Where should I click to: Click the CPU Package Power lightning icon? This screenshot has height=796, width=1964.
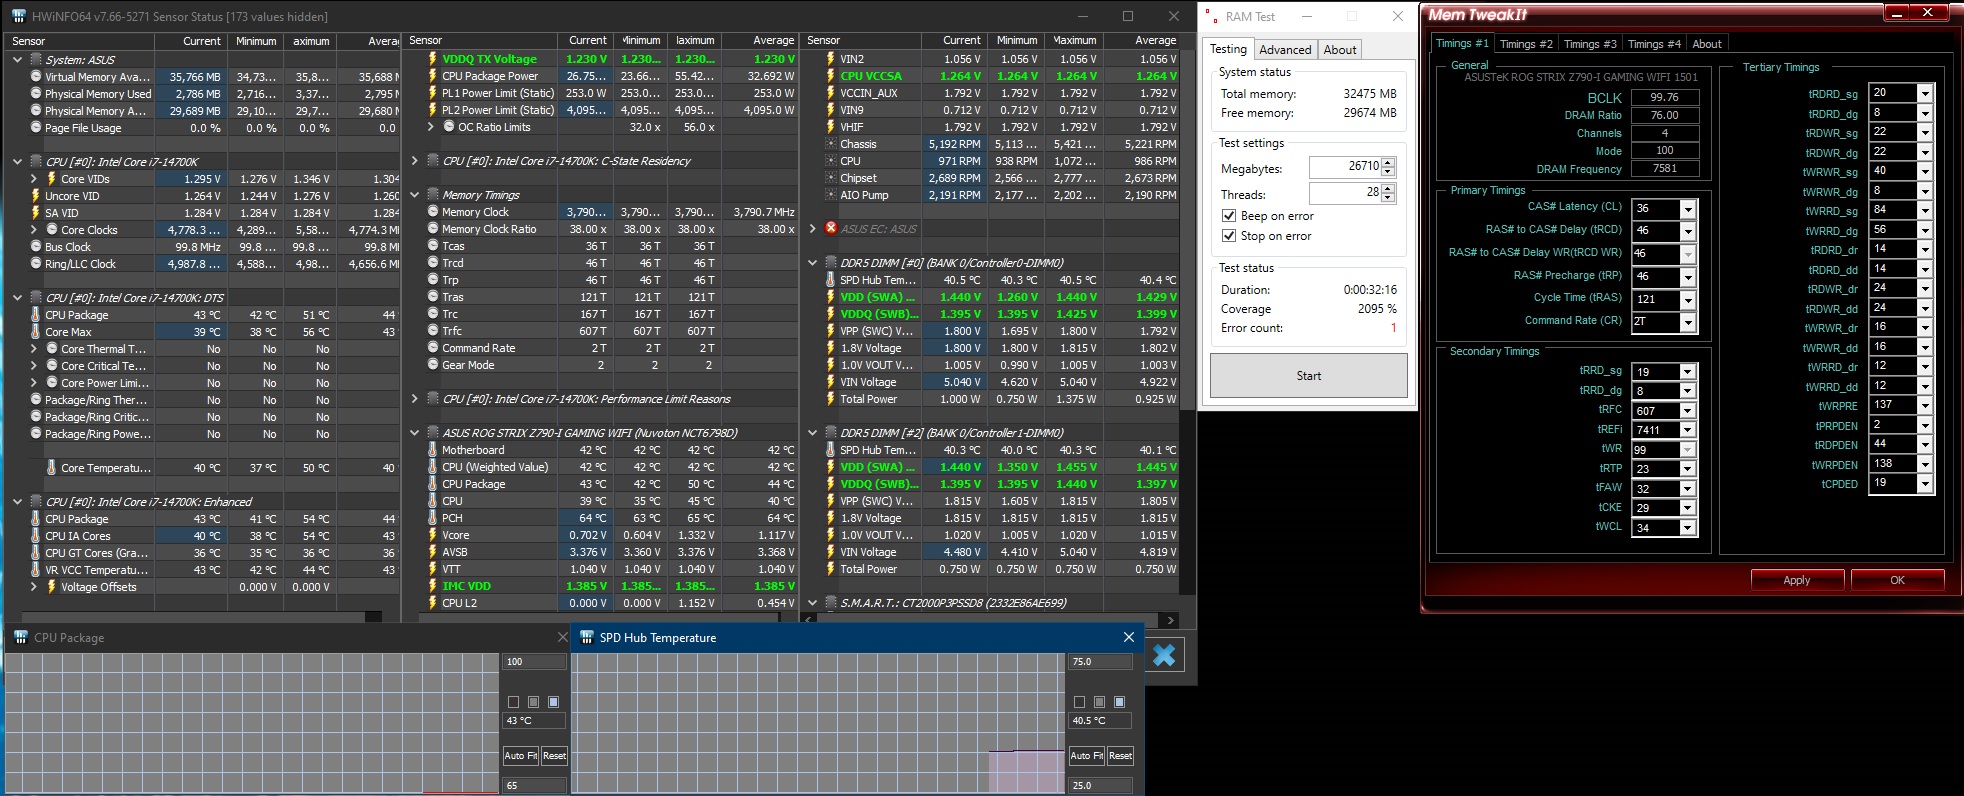(x=433, y=76)
